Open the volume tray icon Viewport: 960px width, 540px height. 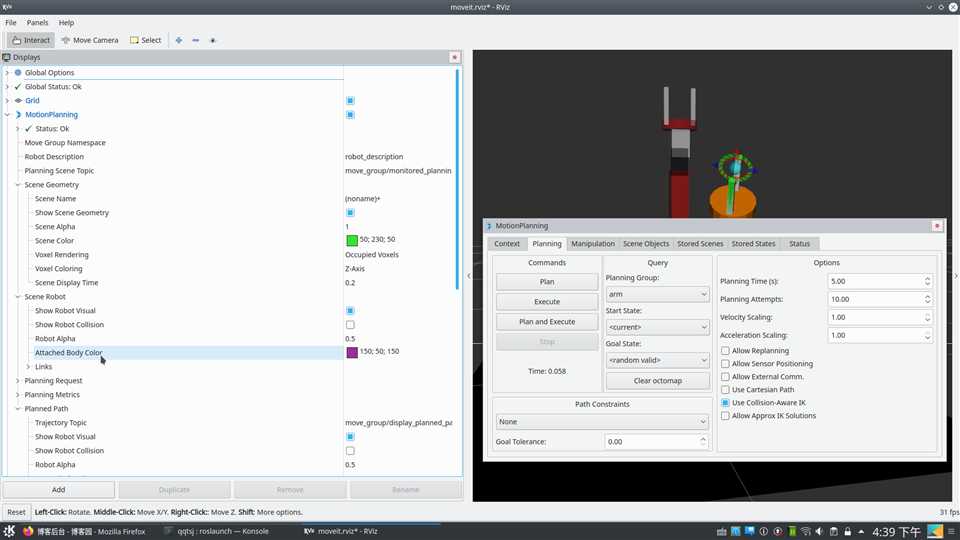pyautogui.click(x=819, y=531)
